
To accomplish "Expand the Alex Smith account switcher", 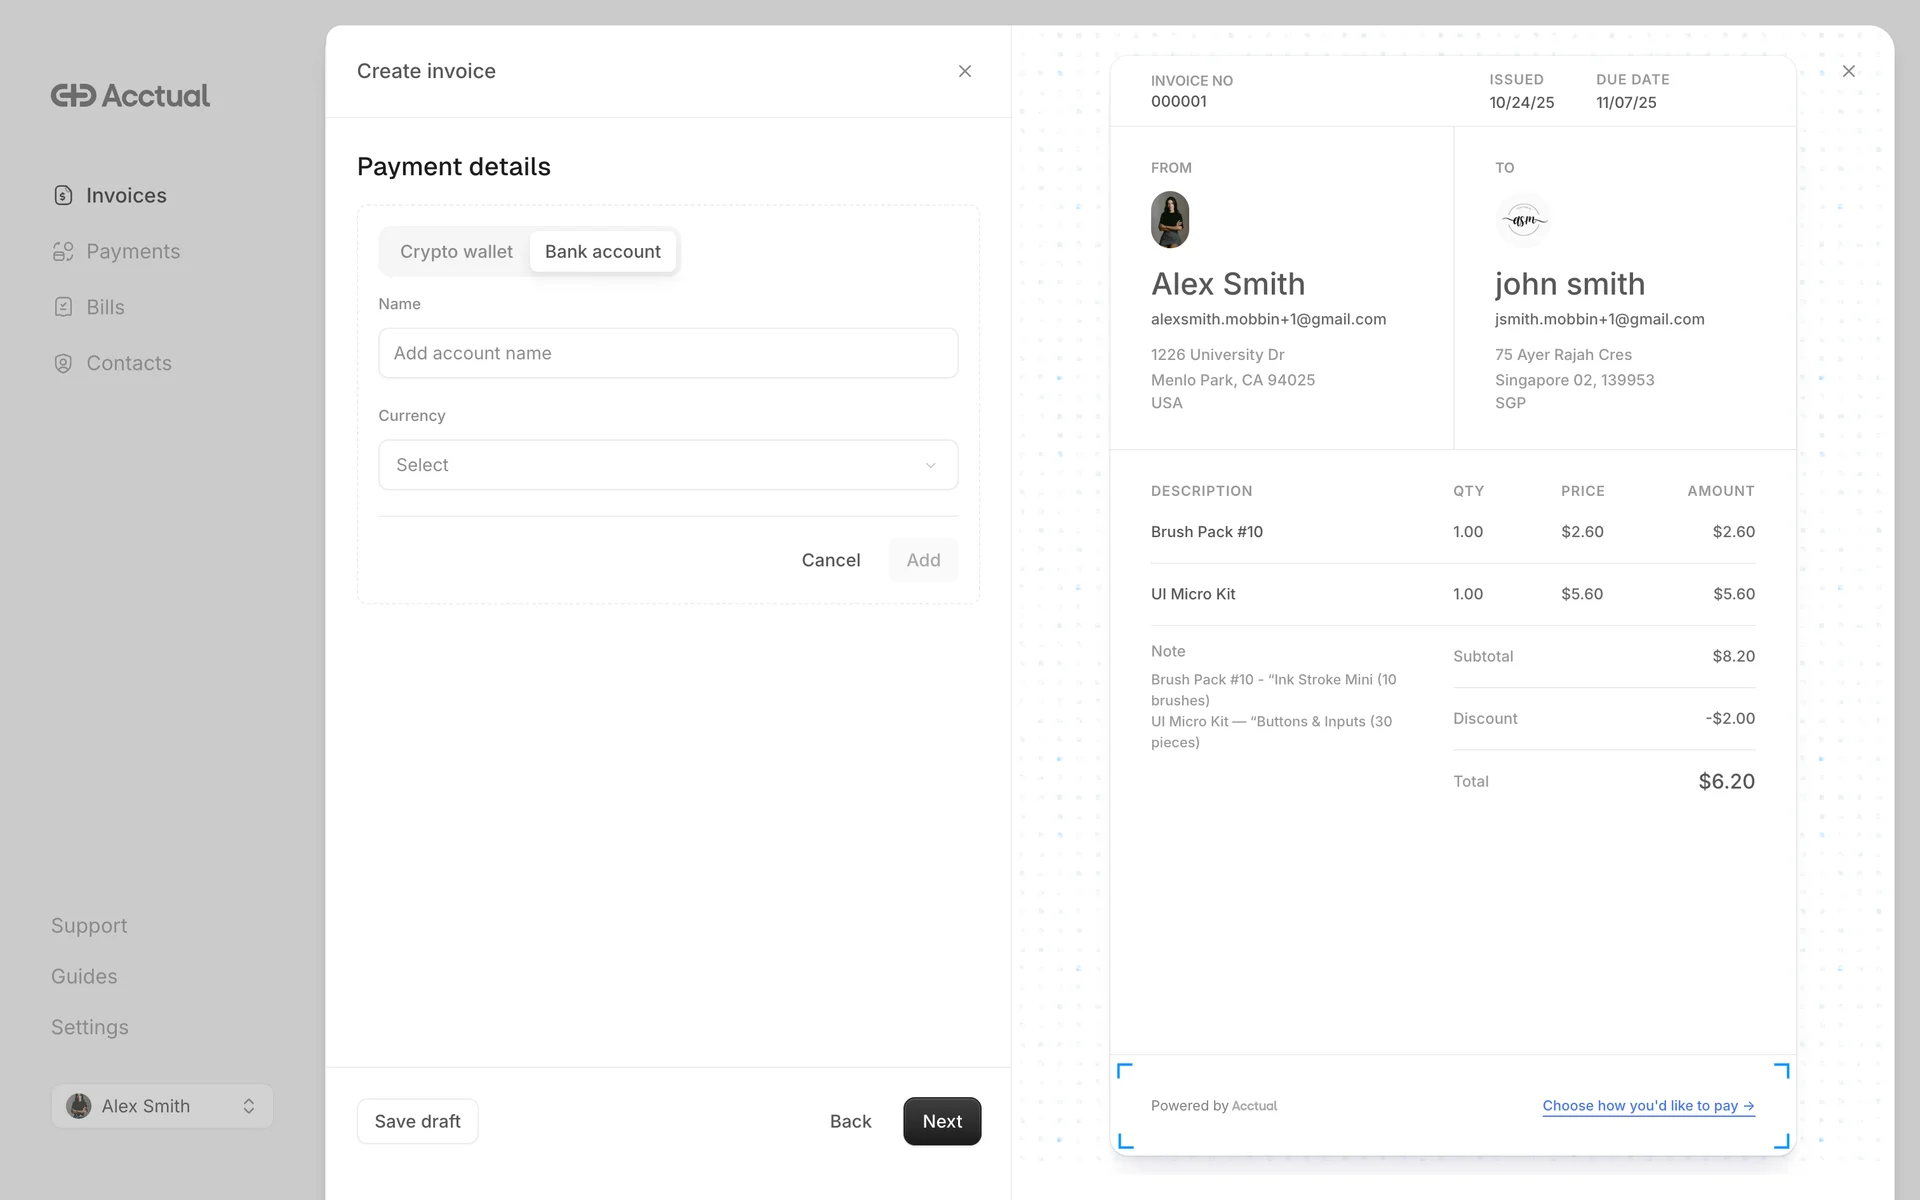I will [x=162, y=1106].
